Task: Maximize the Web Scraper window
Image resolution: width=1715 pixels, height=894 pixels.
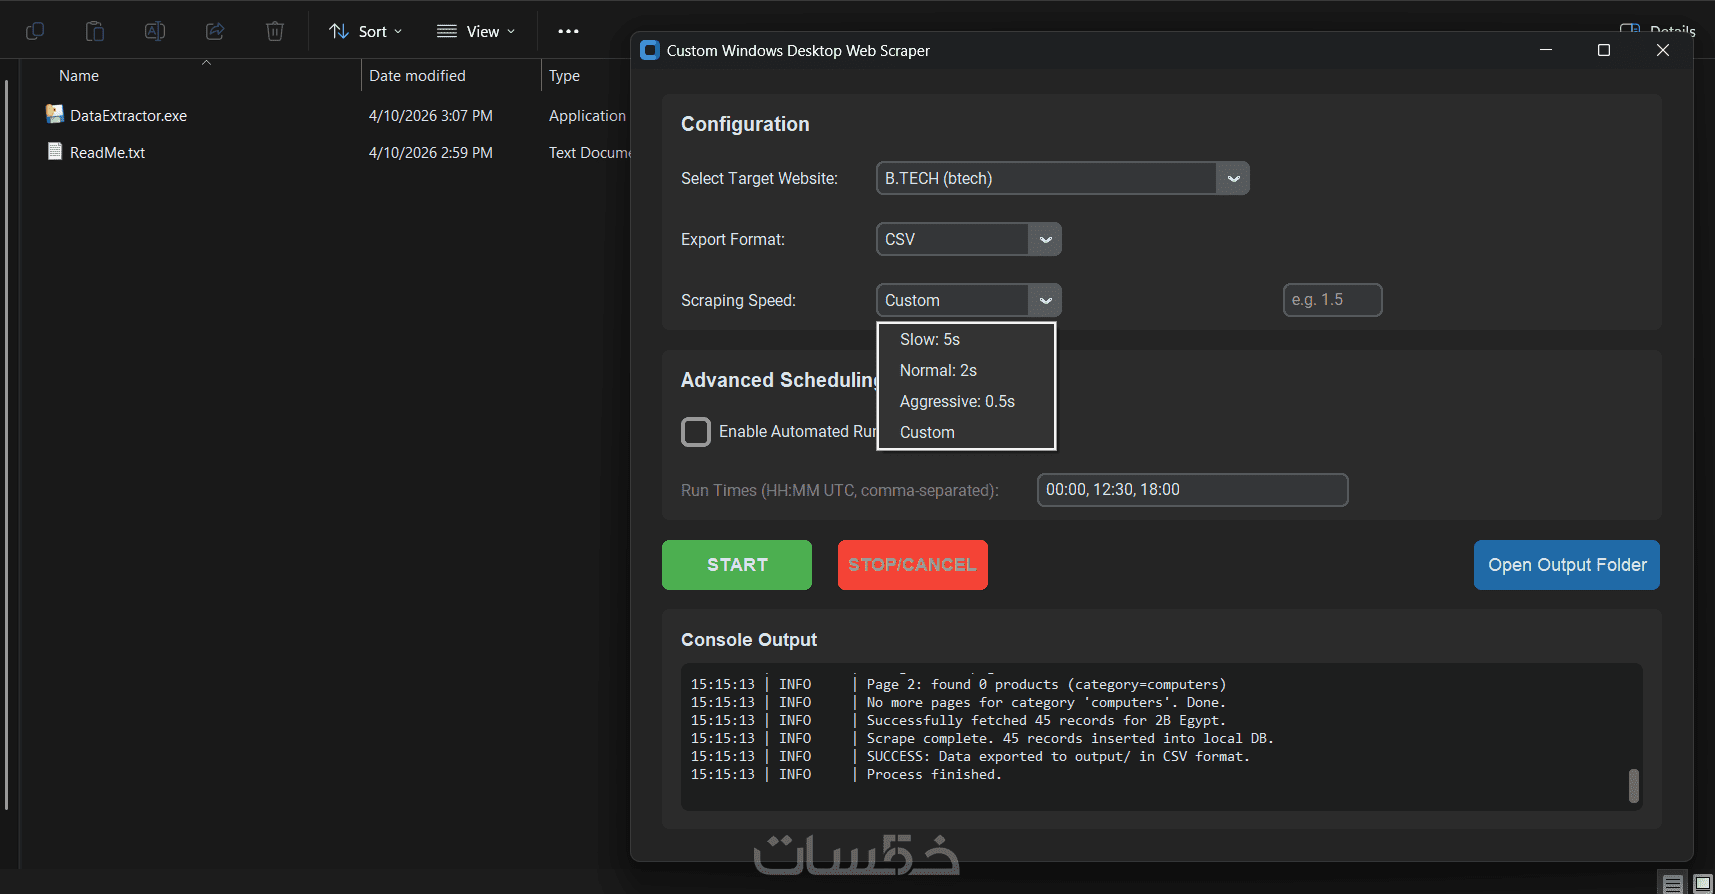Action: click(1604, 50)
